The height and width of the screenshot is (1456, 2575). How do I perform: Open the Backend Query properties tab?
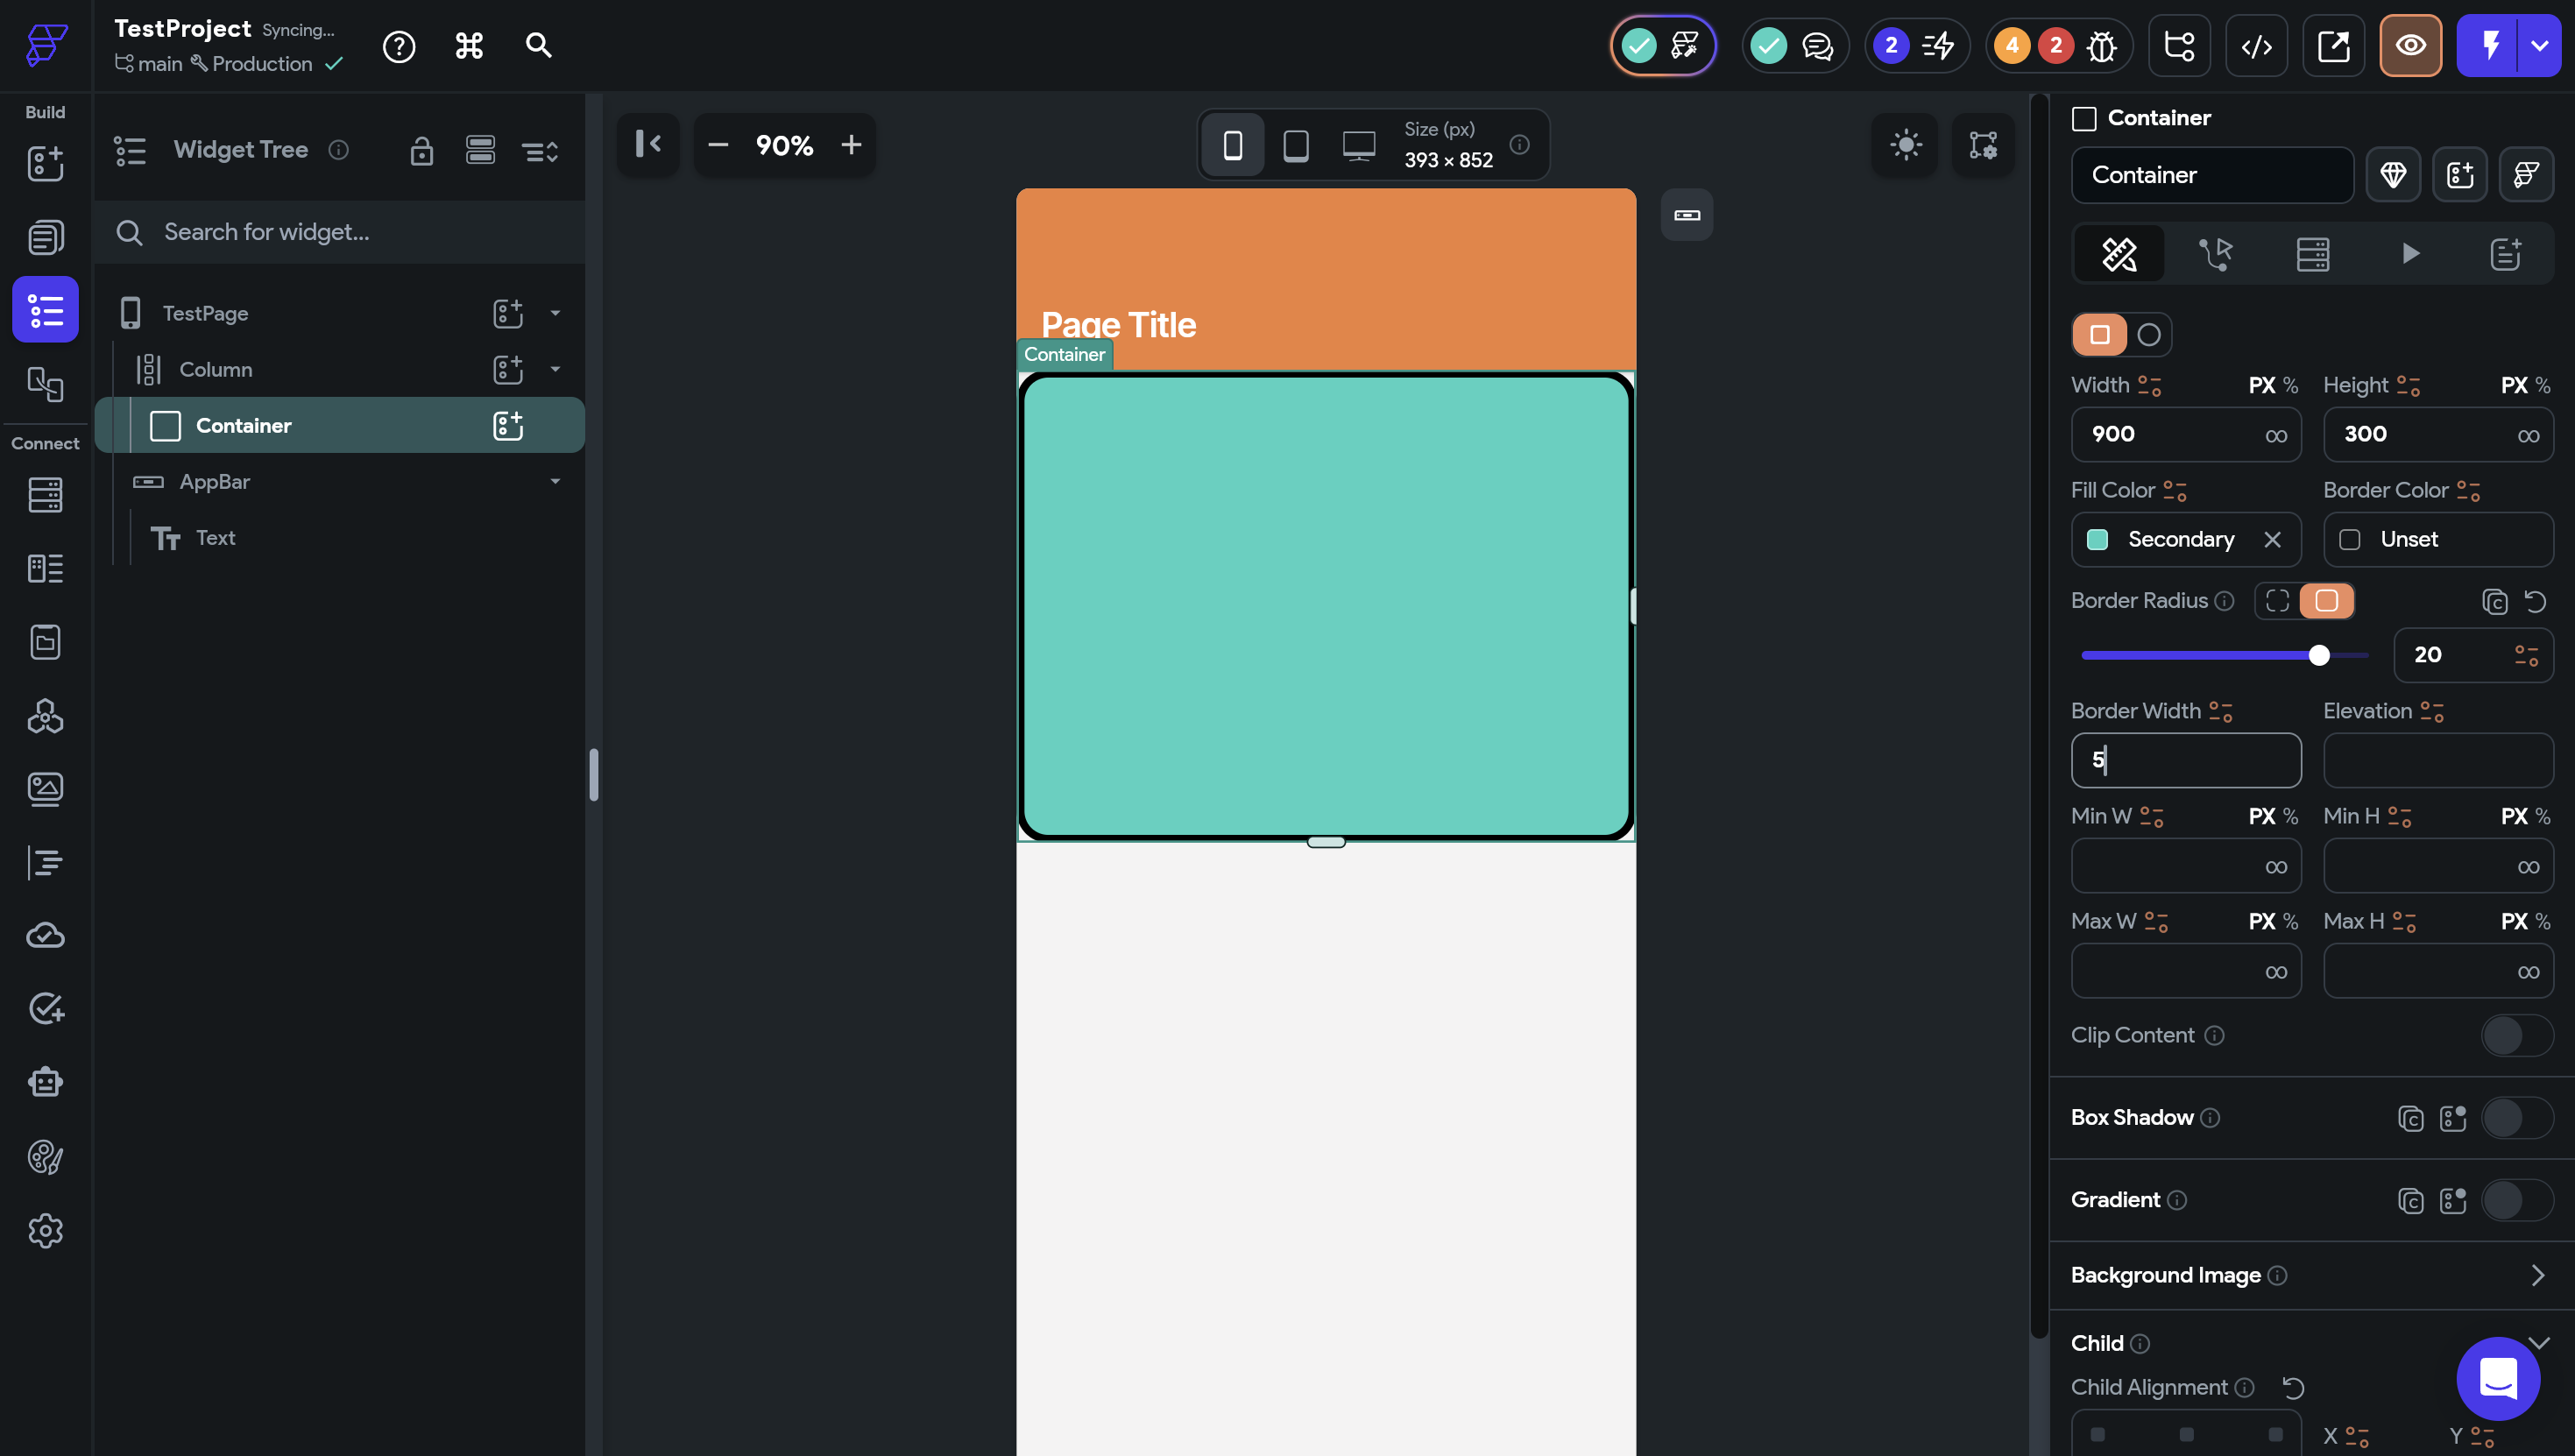click(2312, 254)
